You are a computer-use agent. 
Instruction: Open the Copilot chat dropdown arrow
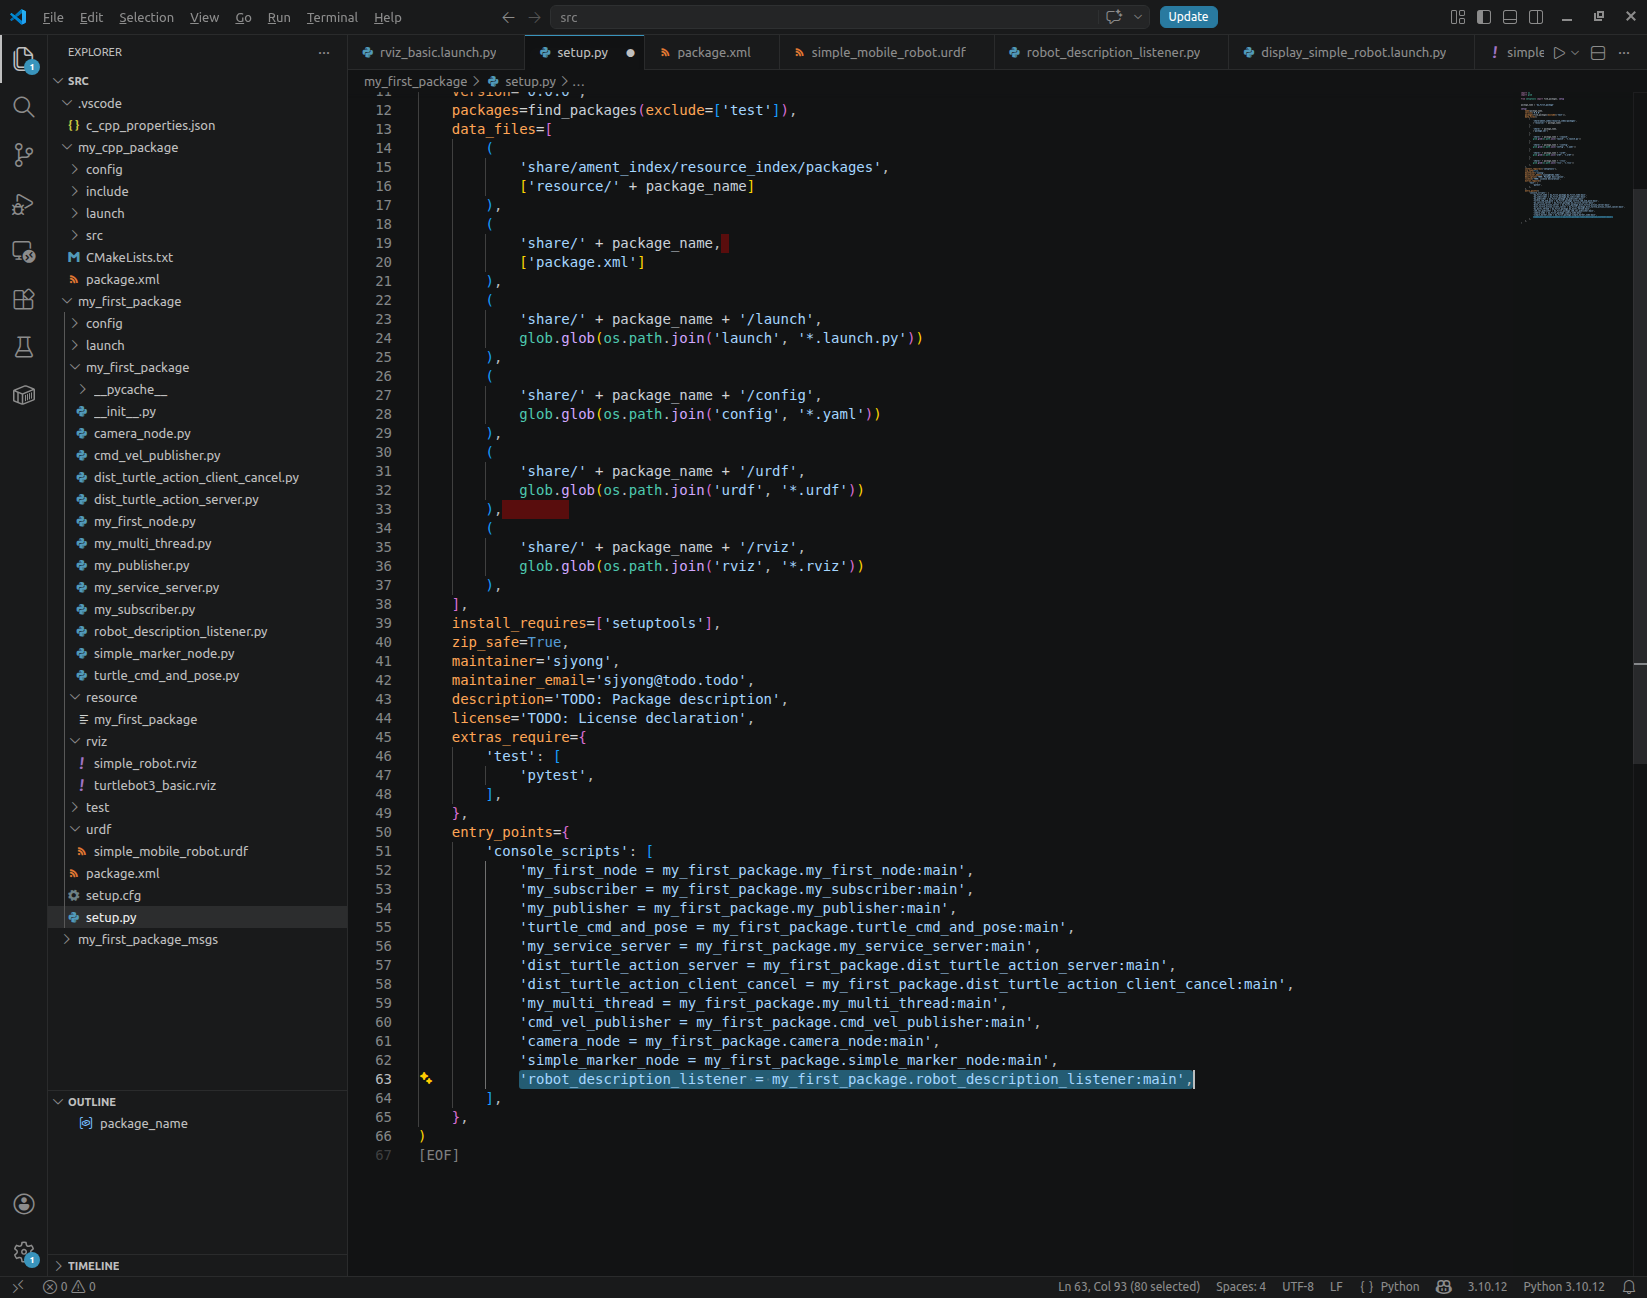click(1138, 17)
